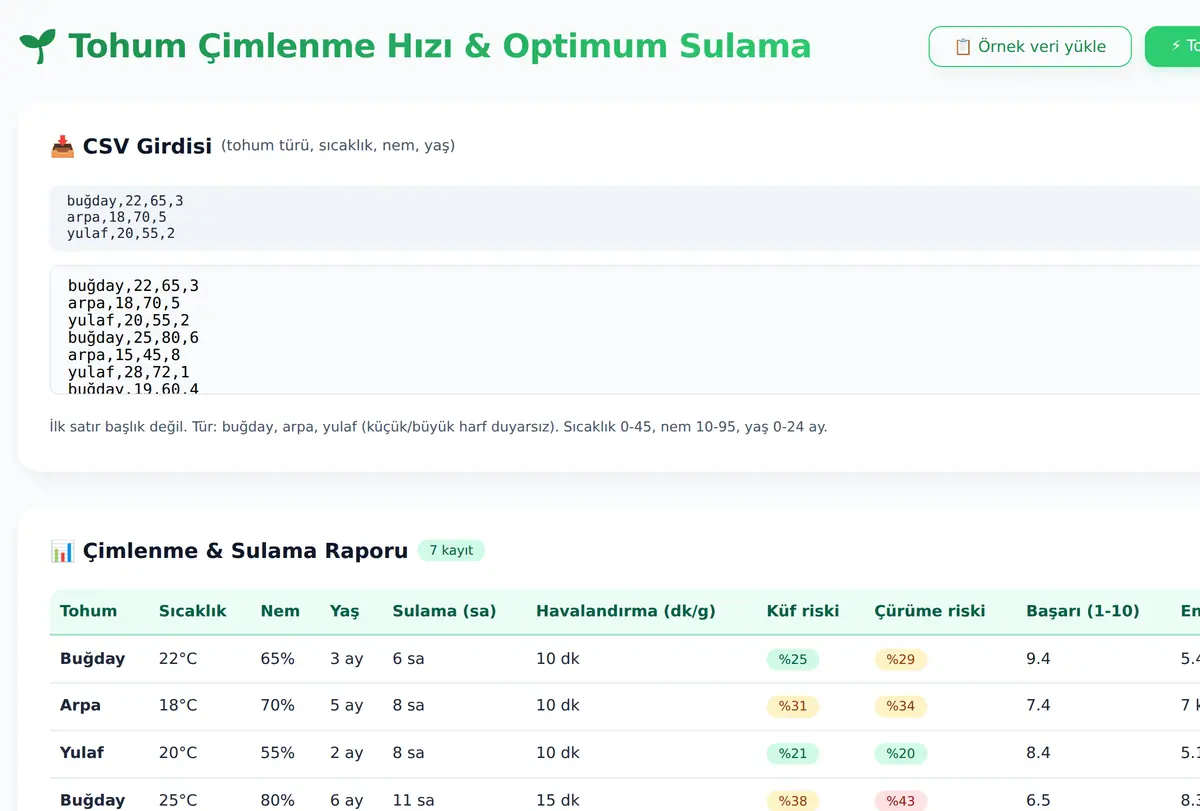Click the inbox icon next to CSV Girdisi
Viewport: 1200px width, 811px height.
pos(62,147)
